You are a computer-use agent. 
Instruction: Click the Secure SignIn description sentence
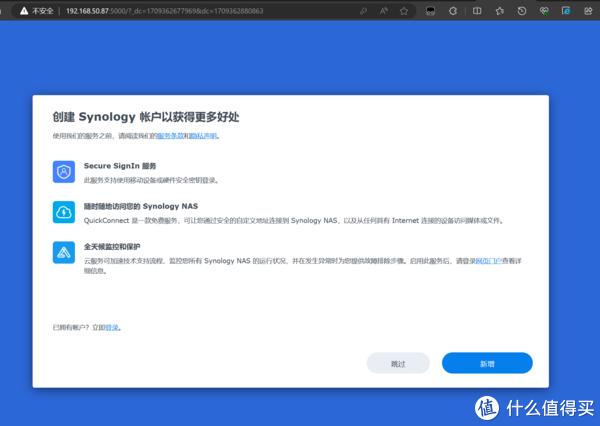(x=152, y=180)
